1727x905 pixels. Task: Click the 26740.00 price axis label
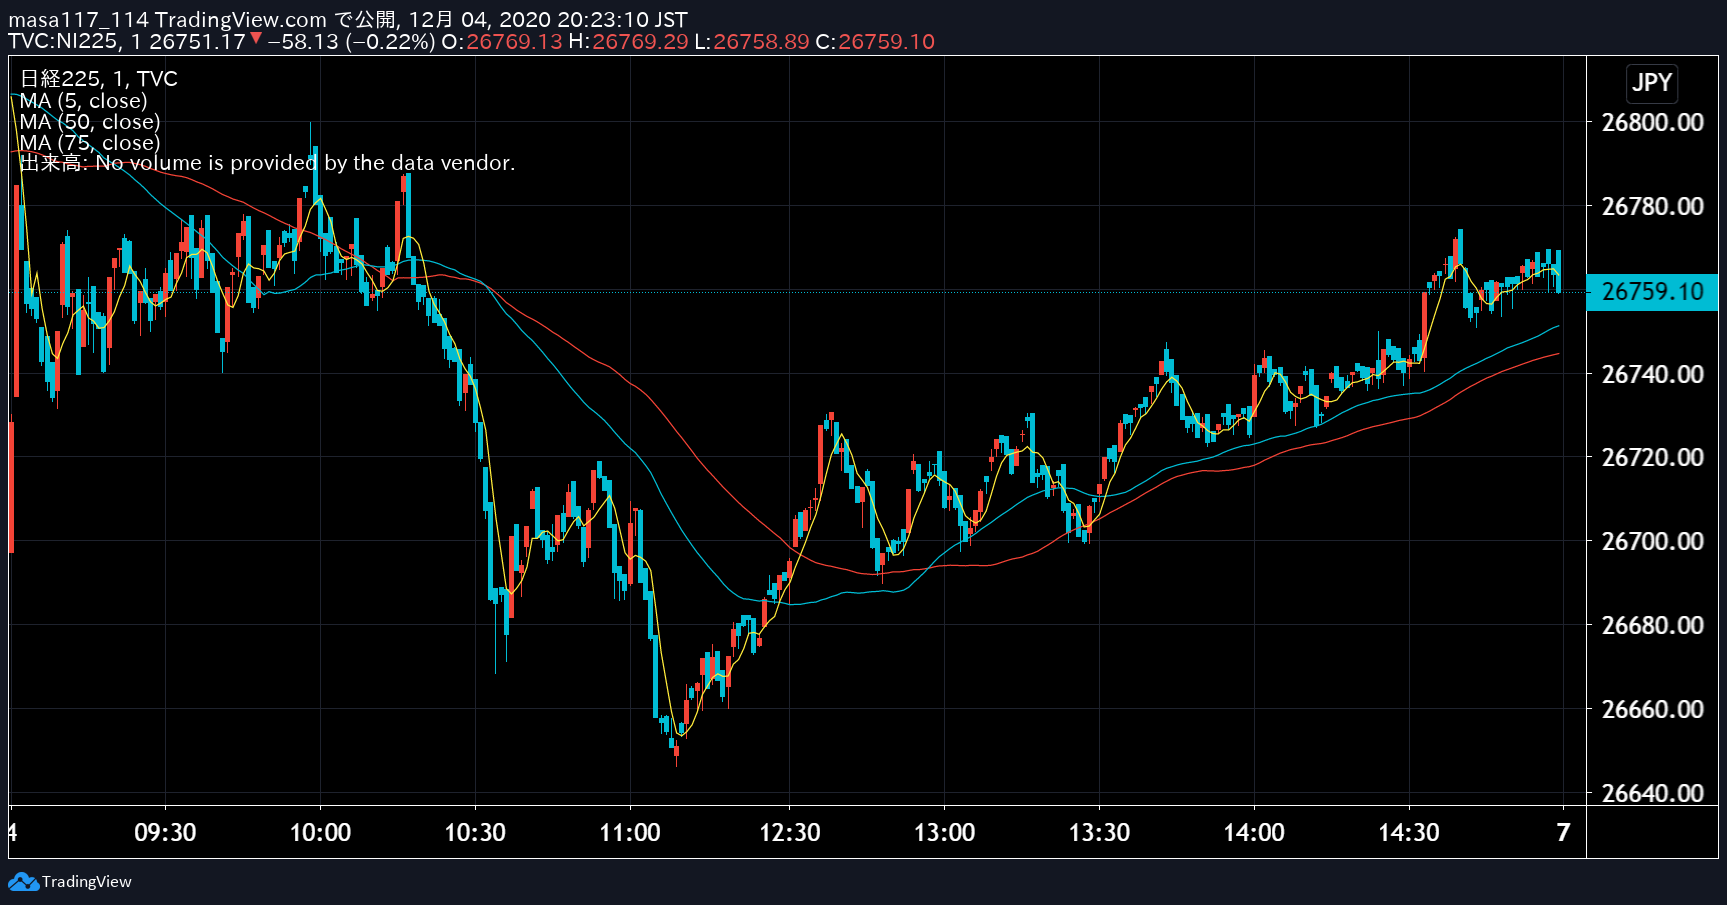1652,375
